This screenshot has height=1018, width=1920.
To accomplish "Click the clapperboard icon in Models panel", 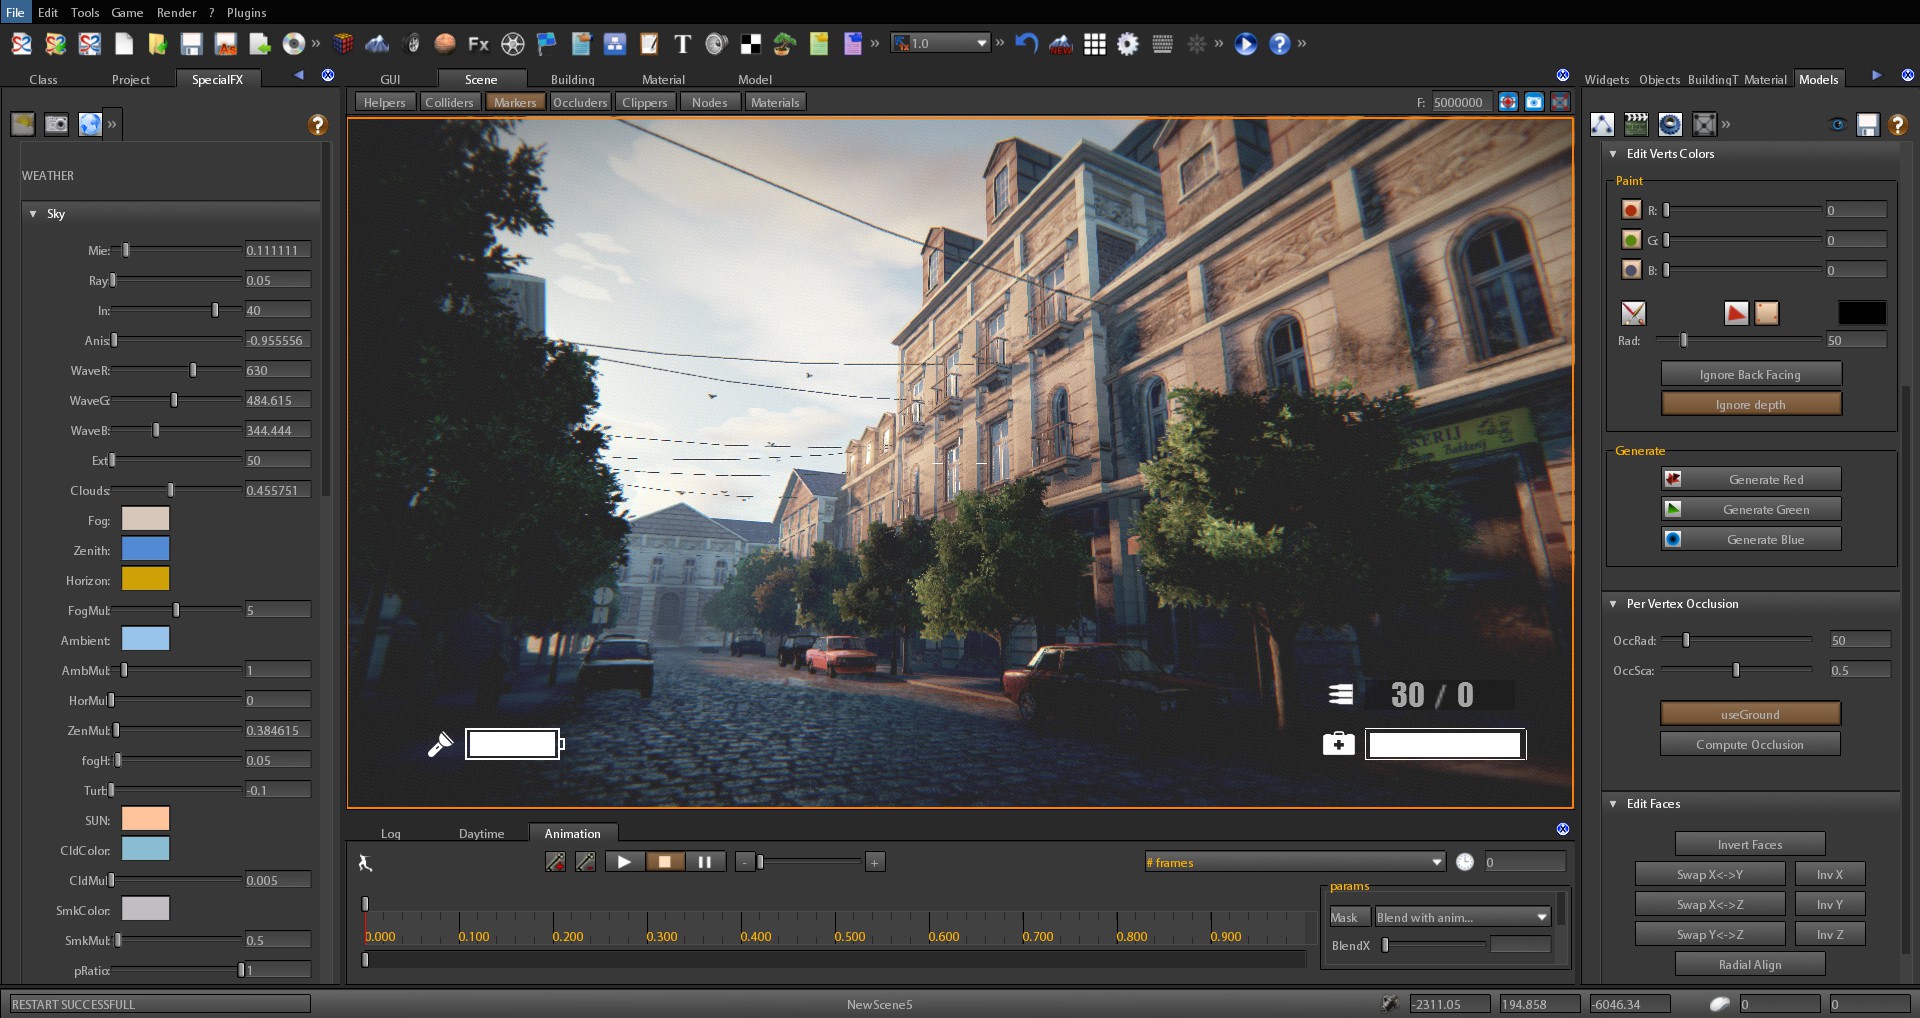I will [1636, 124].
